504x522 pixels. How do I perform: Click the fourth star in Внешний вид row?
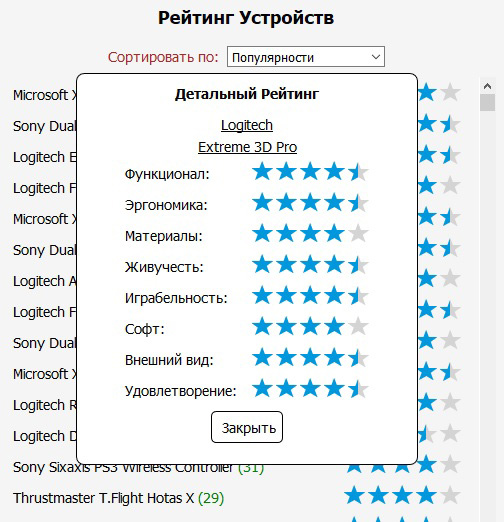click(334, 358)
